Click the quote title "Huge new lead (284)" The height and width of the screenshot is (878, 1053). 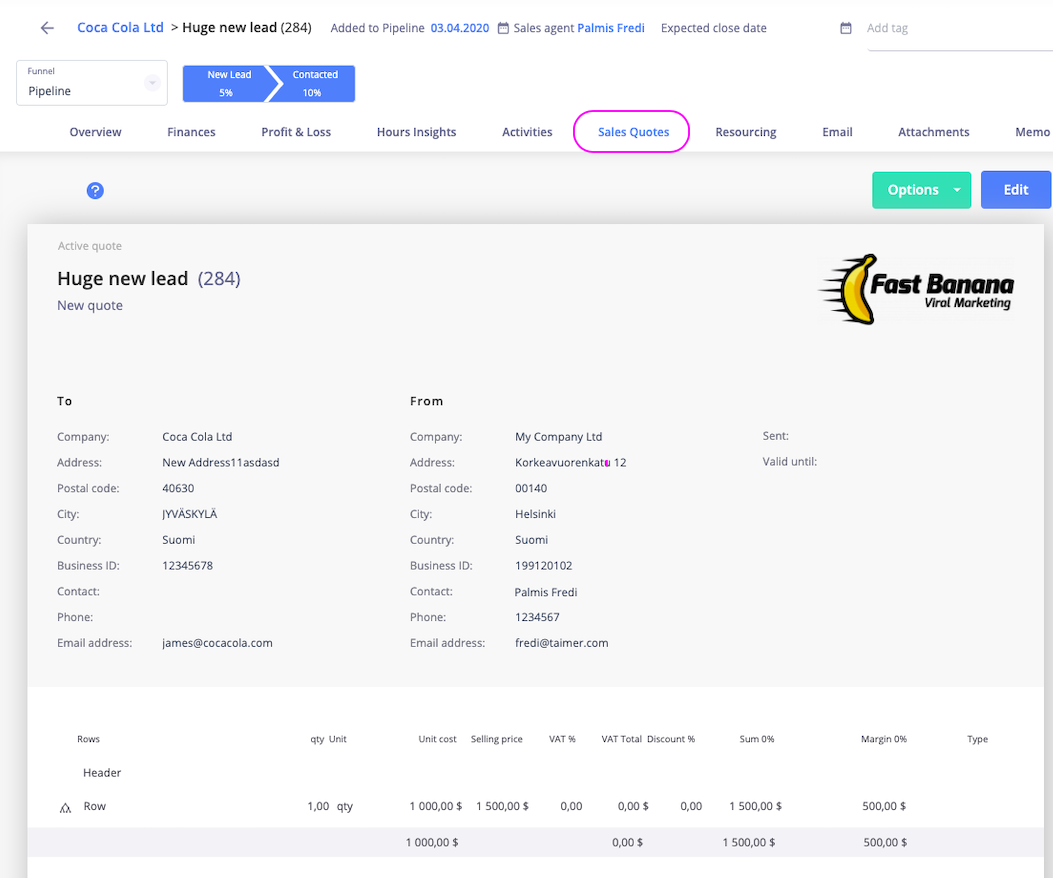(x=149, y=279)
